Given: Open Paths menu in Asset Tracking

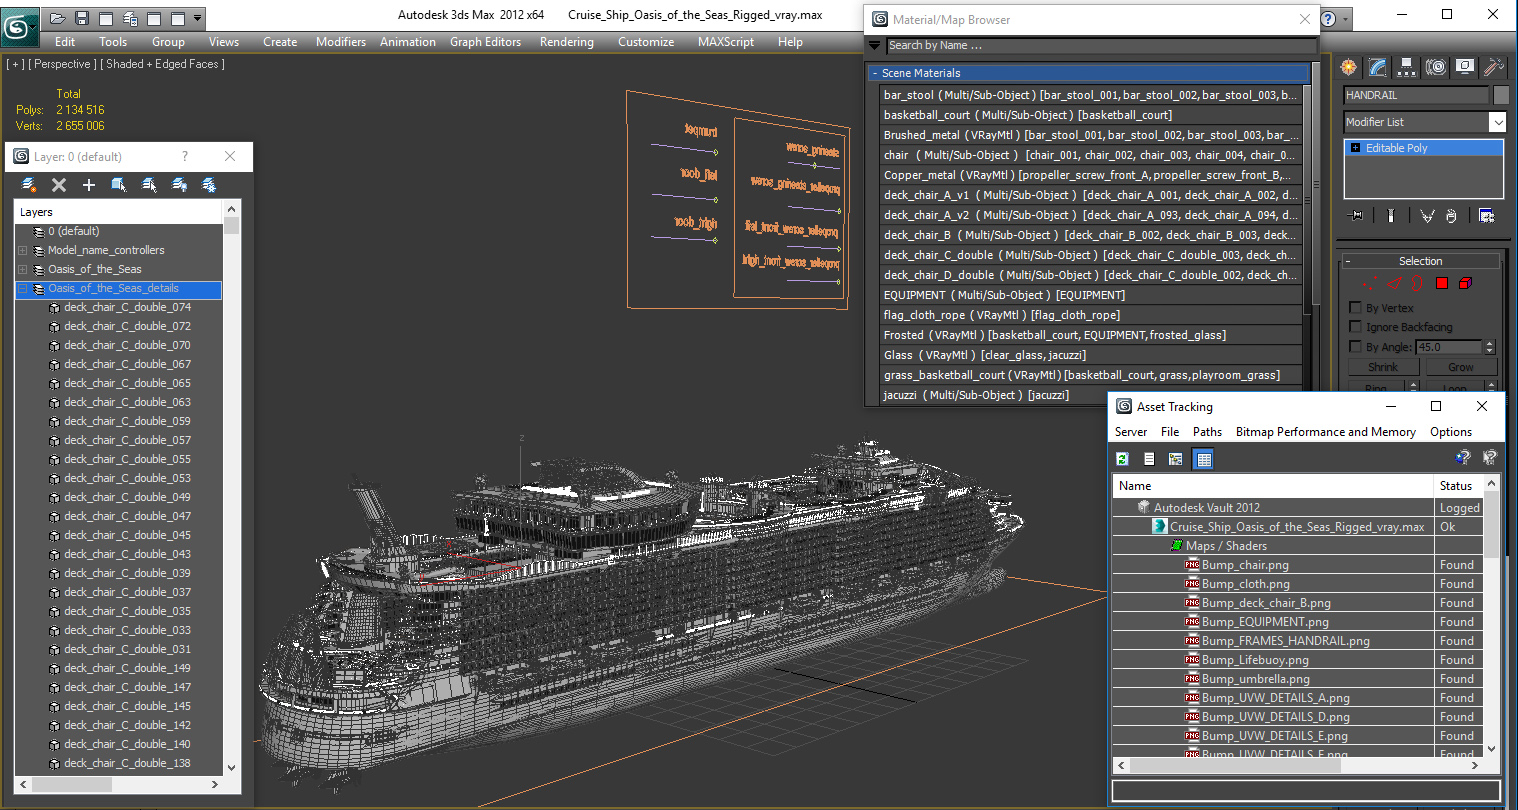Looking at the screenshot, I should point(1207,432).
